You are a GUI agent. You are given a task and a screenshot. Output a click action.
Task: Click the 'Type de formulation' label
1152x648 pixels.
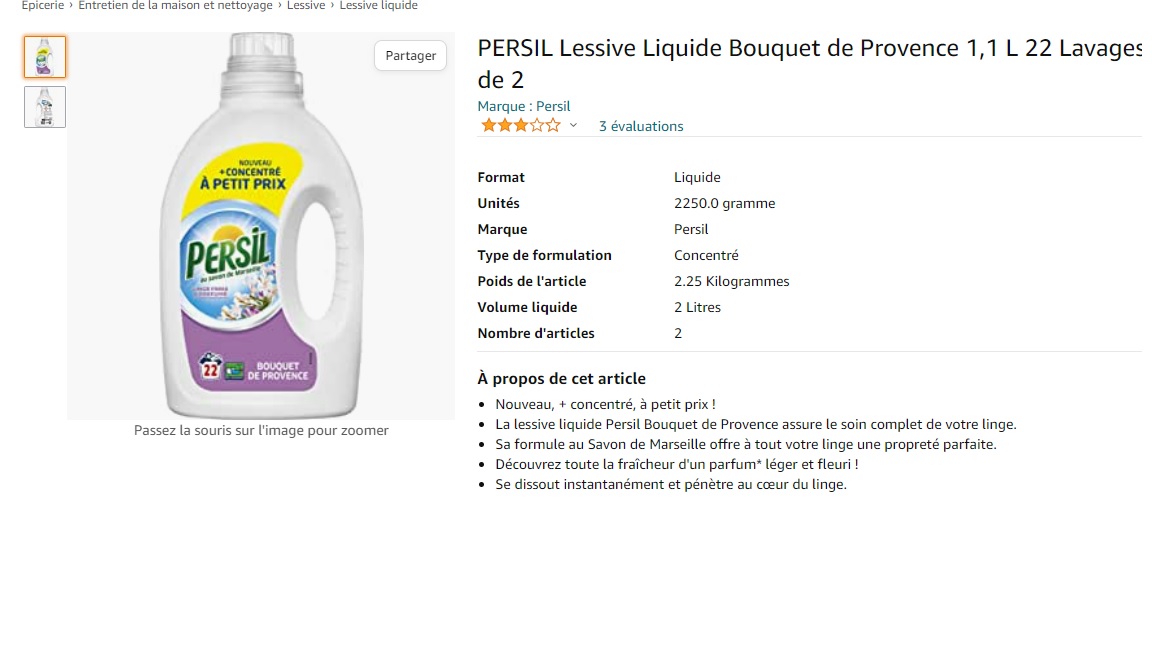click(544, 255)
